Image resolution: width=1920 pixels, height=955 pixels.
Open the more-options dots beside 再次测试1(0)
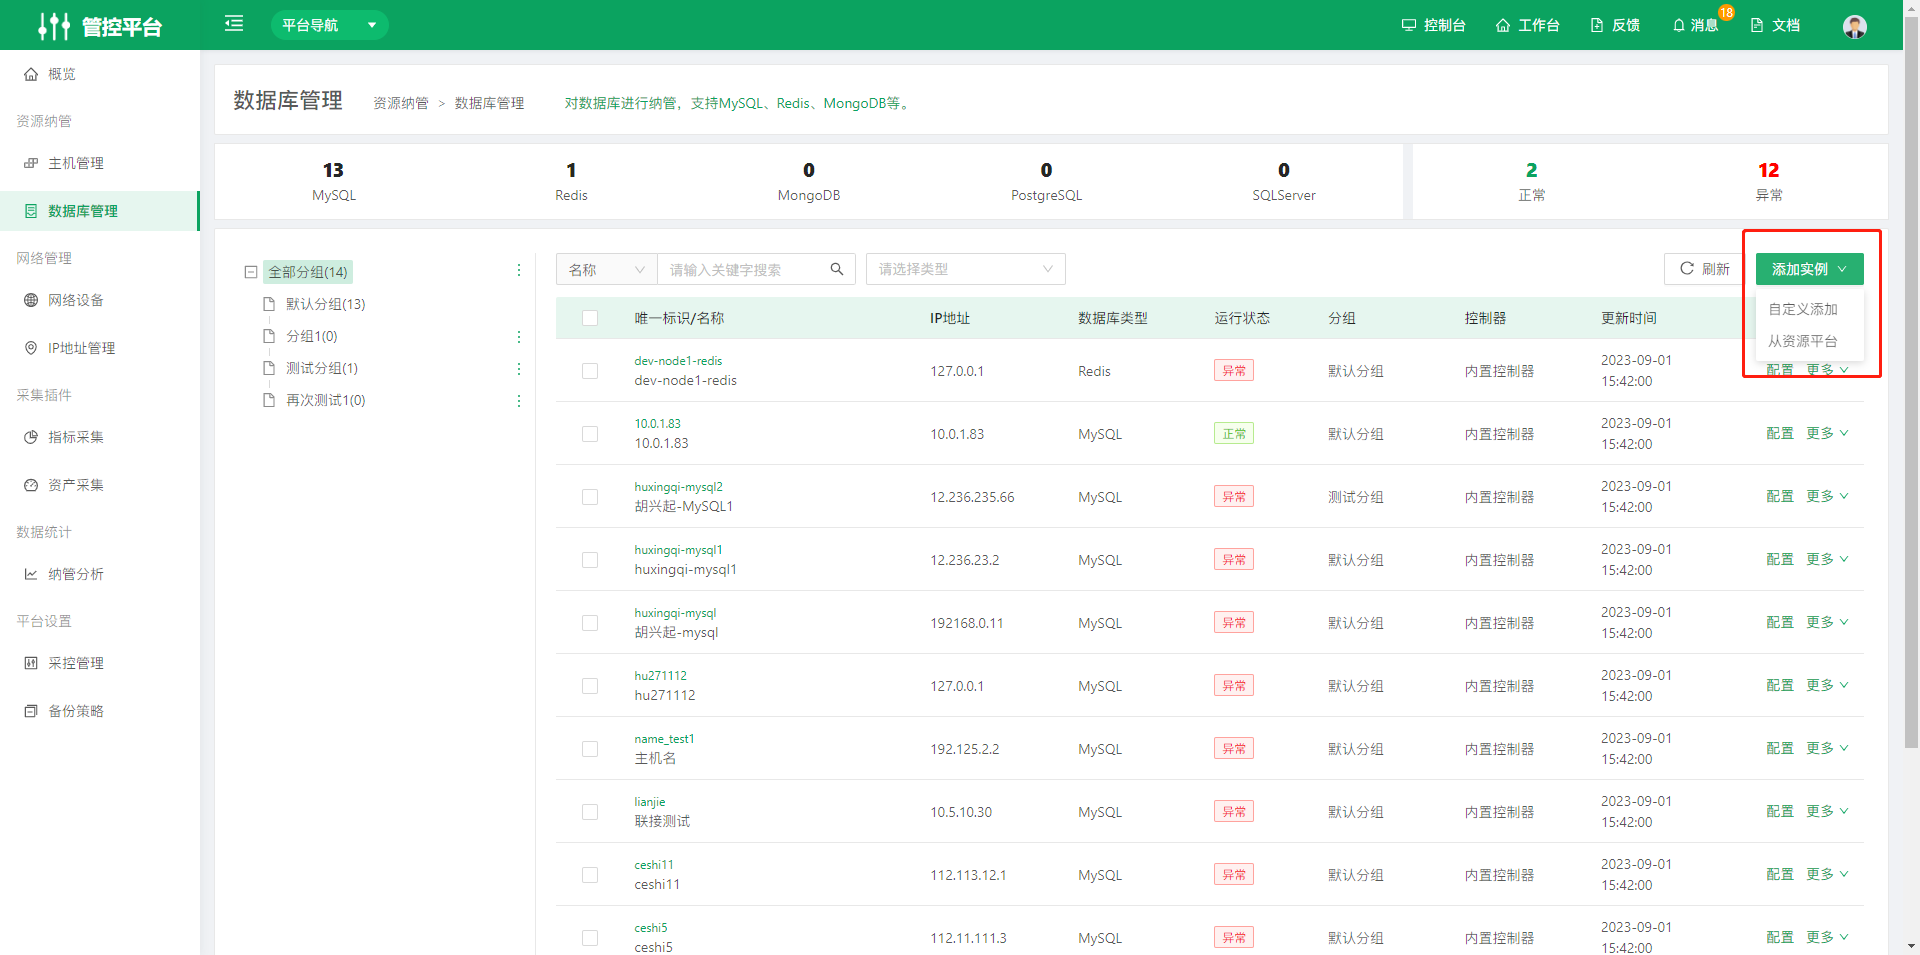[518, 401]
